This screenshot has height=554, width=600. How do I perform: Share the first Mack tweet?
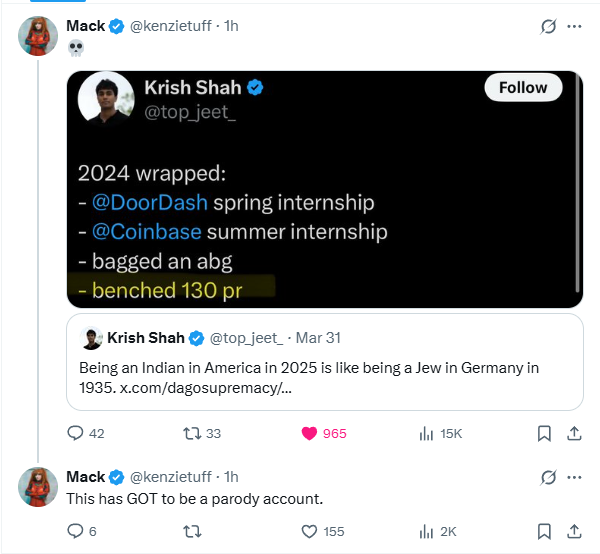tap(574, 433)
